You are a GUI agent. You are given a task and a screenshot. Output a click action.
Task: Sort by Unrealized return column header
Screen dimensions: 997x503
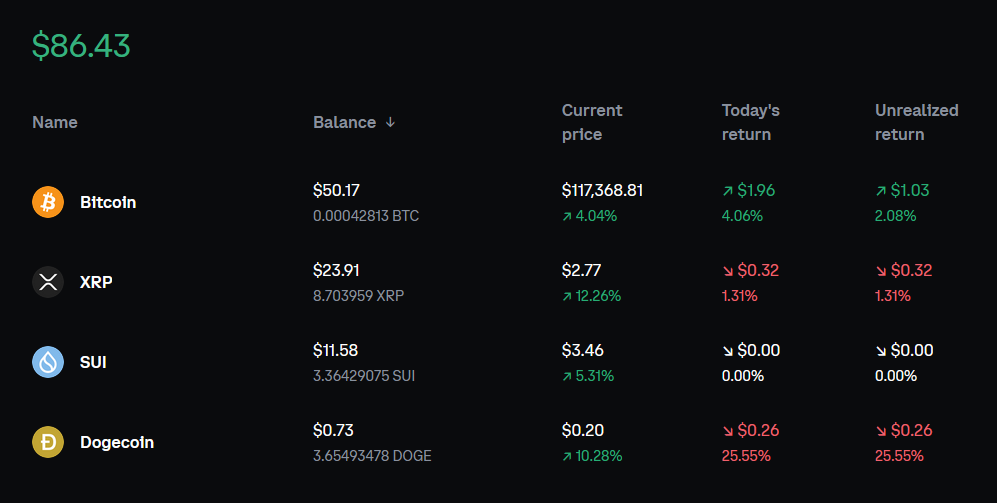tap(916, 122)
